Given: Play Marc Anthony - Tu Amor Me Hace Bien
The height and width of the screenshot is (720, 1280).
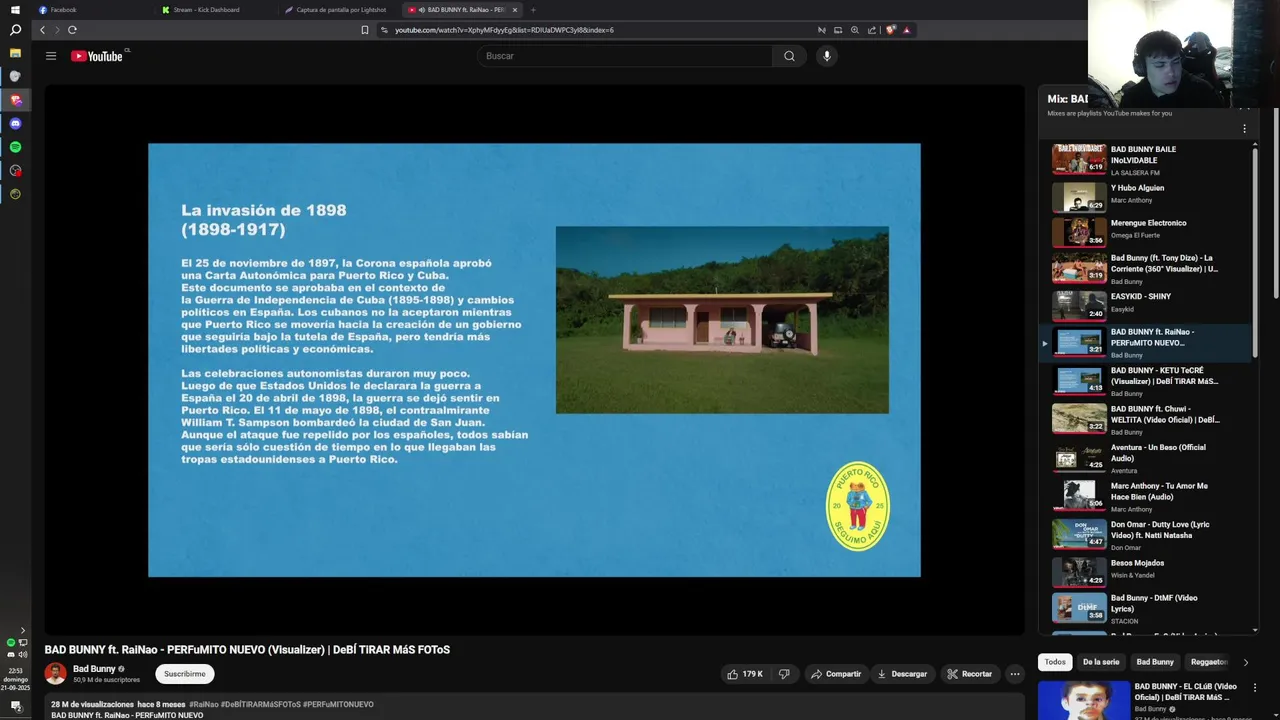Looking at the screenshot, I should click(1145, 497).
